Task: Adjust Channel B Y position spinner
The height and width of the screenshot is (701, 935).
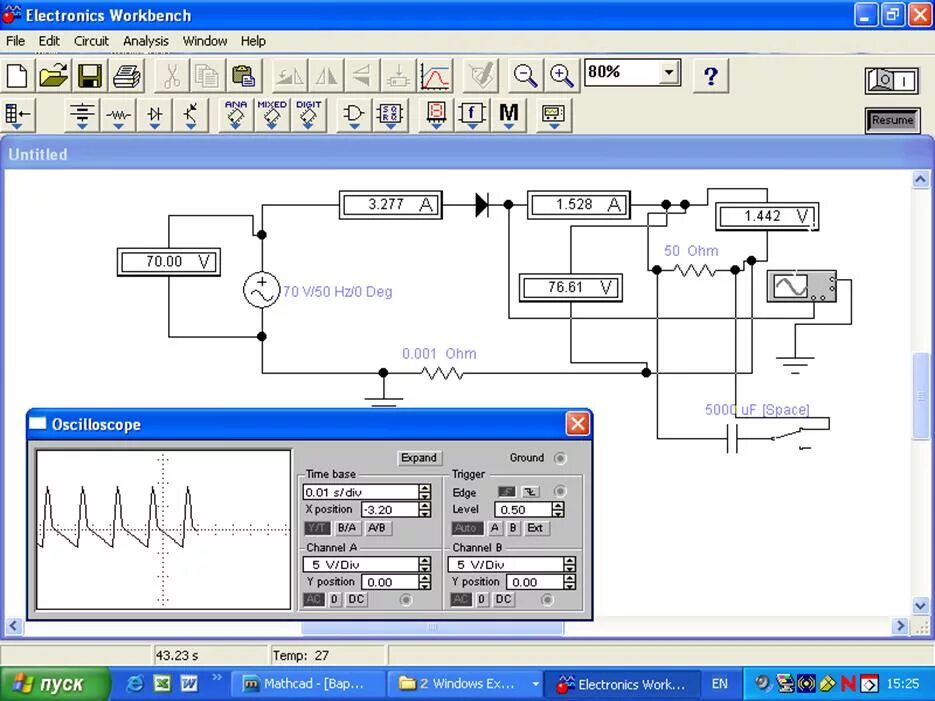Action: pos(569,582)
